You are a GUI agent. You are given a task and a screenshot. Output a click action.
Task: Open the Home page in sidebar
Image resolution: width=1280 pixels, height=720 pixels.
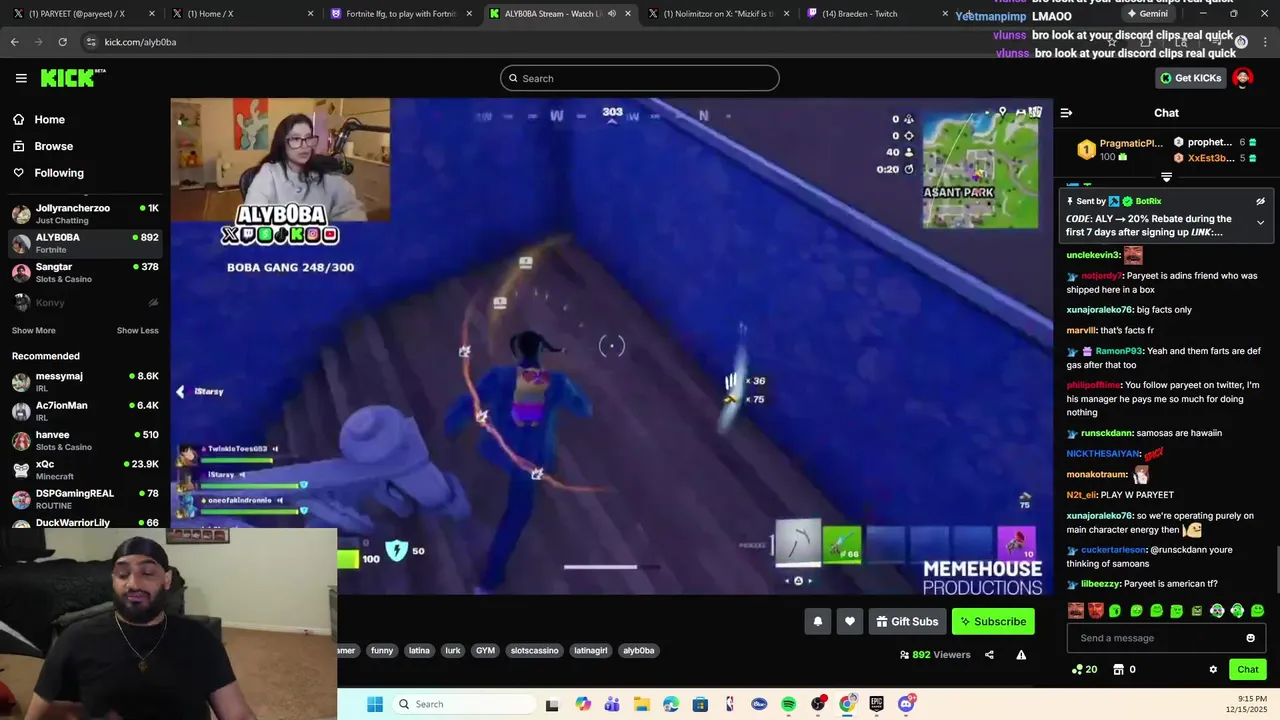click(x=38, y=119)
